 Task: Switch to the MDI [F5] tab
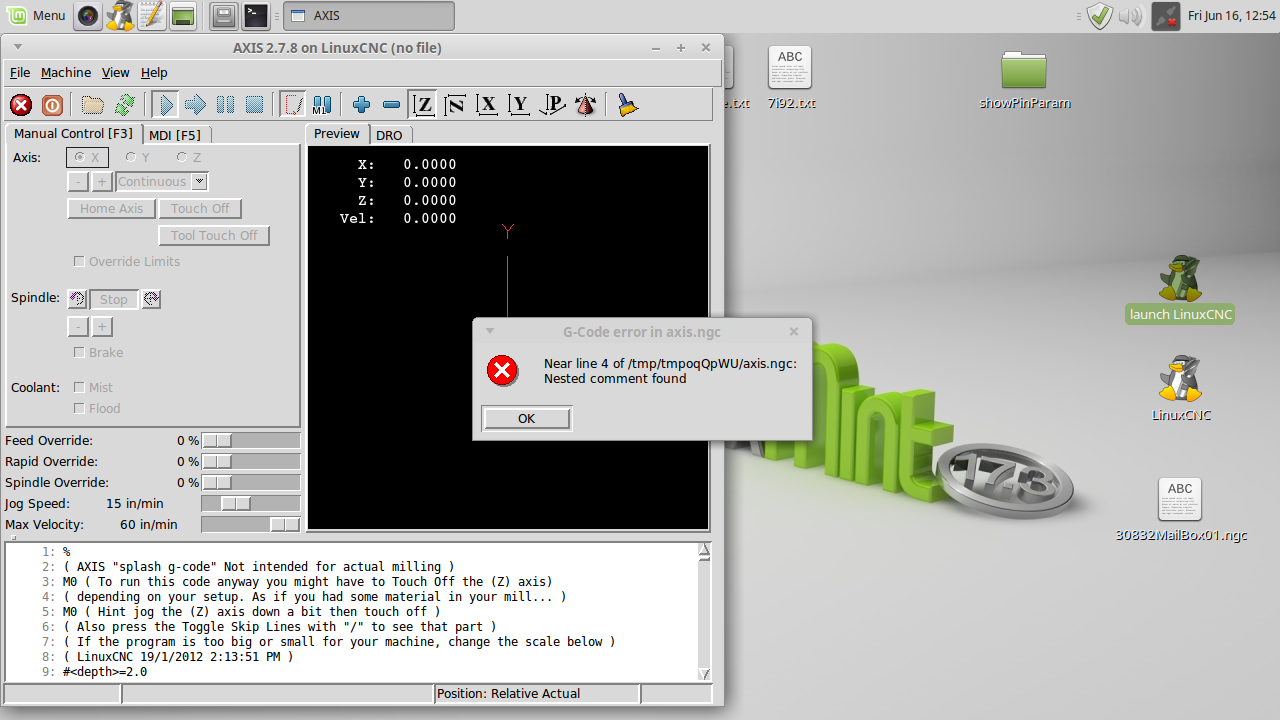[x=175, y=135]
